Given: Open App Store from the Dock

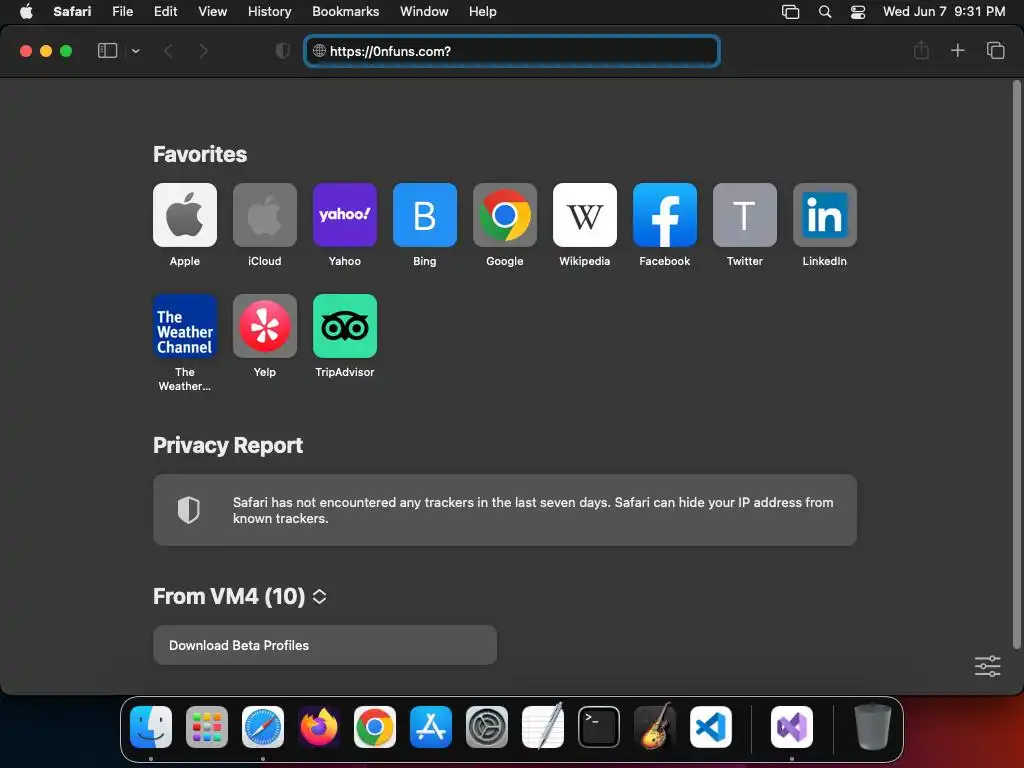Looking at the screenshot, I should (431, 727).
